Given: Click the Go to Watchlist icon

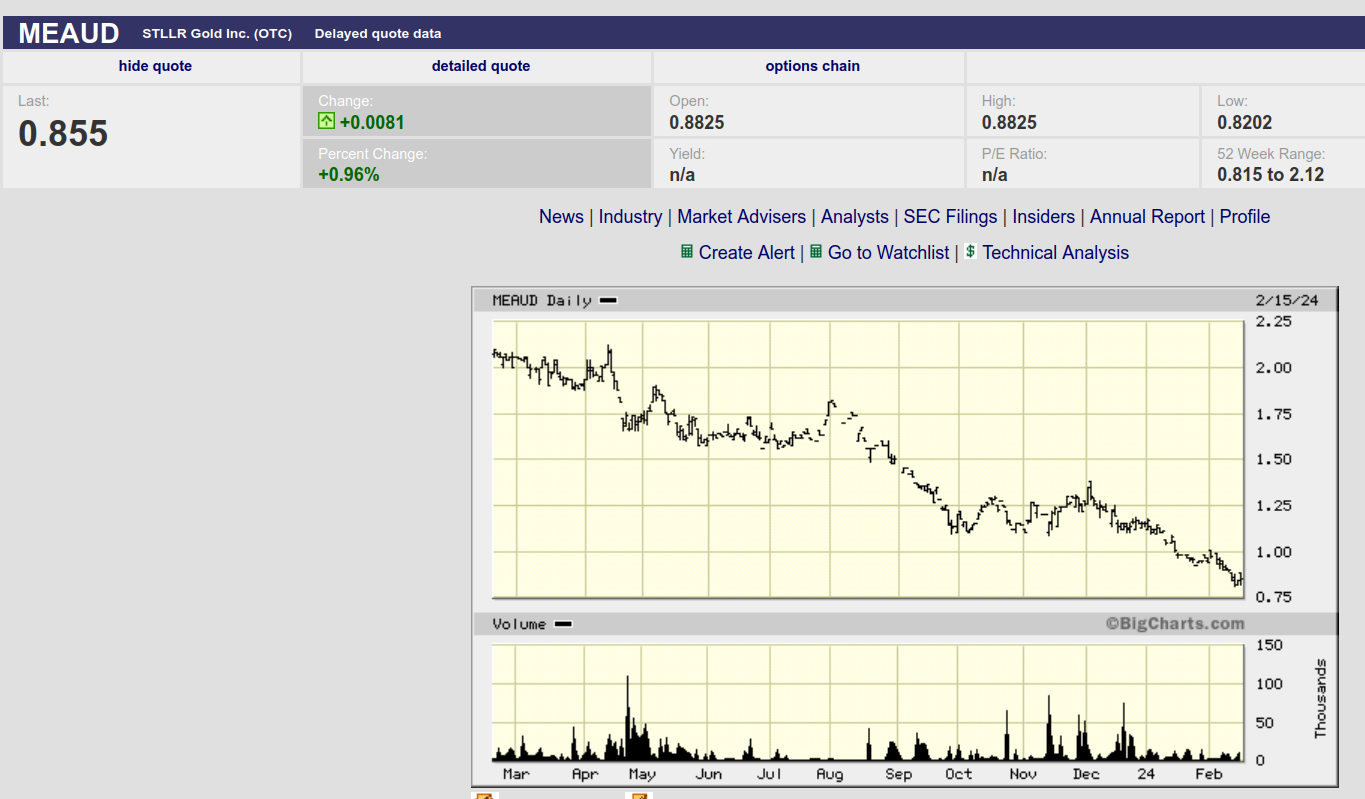Looking at the screenshot, I should click(816, 252).
